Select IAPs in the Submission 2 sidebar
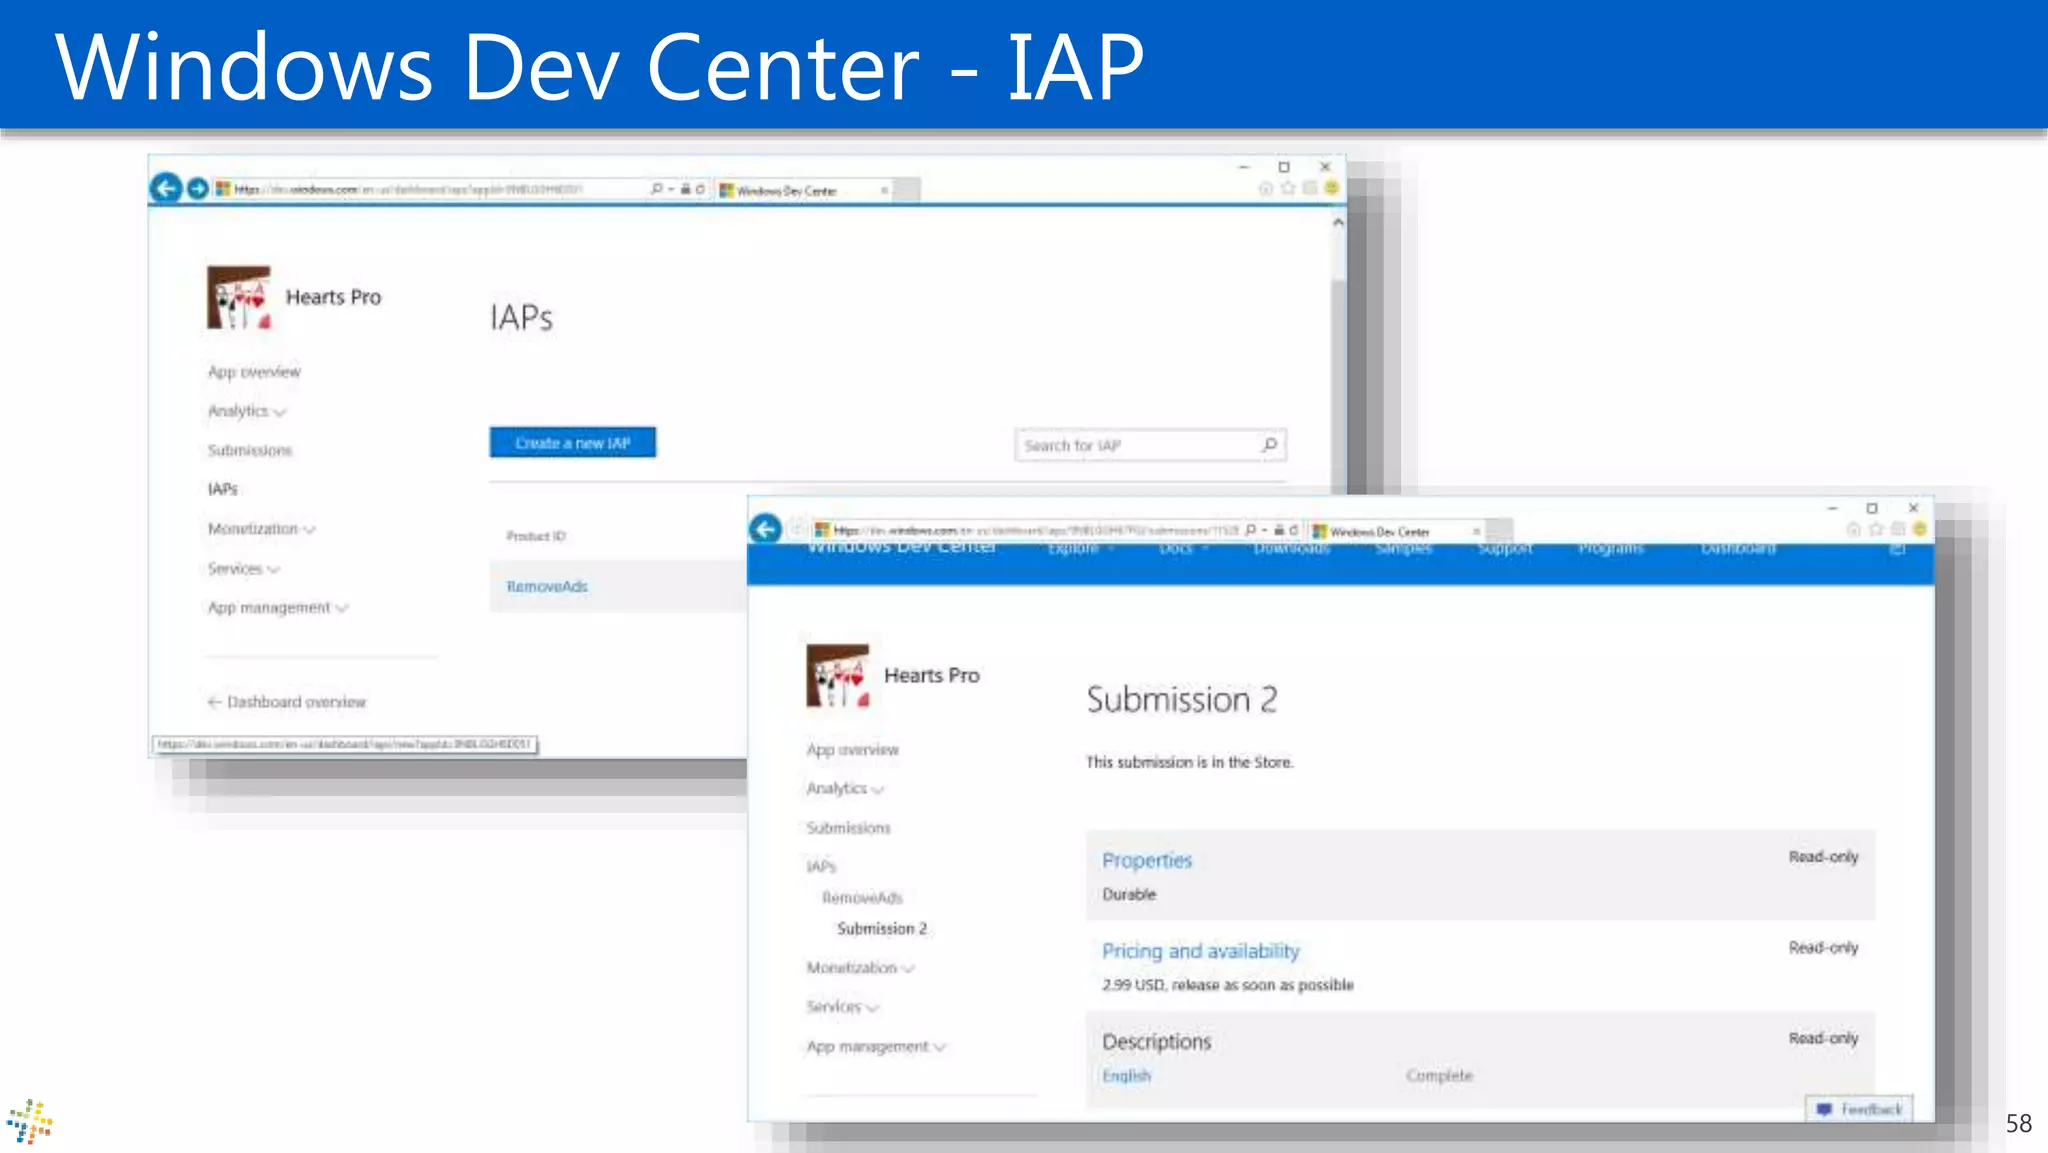Screen dimensions: 2048x1153 [821, 866]
